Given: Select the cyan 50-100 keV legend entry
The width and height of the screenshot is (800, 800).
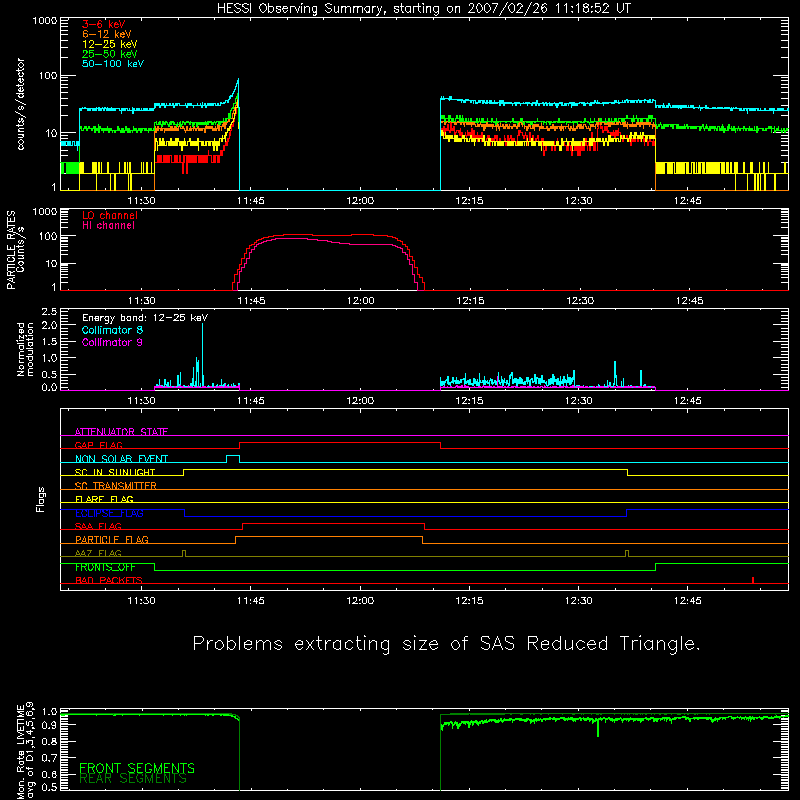Looking at the screenshot, I should click(x=113, y=64).
